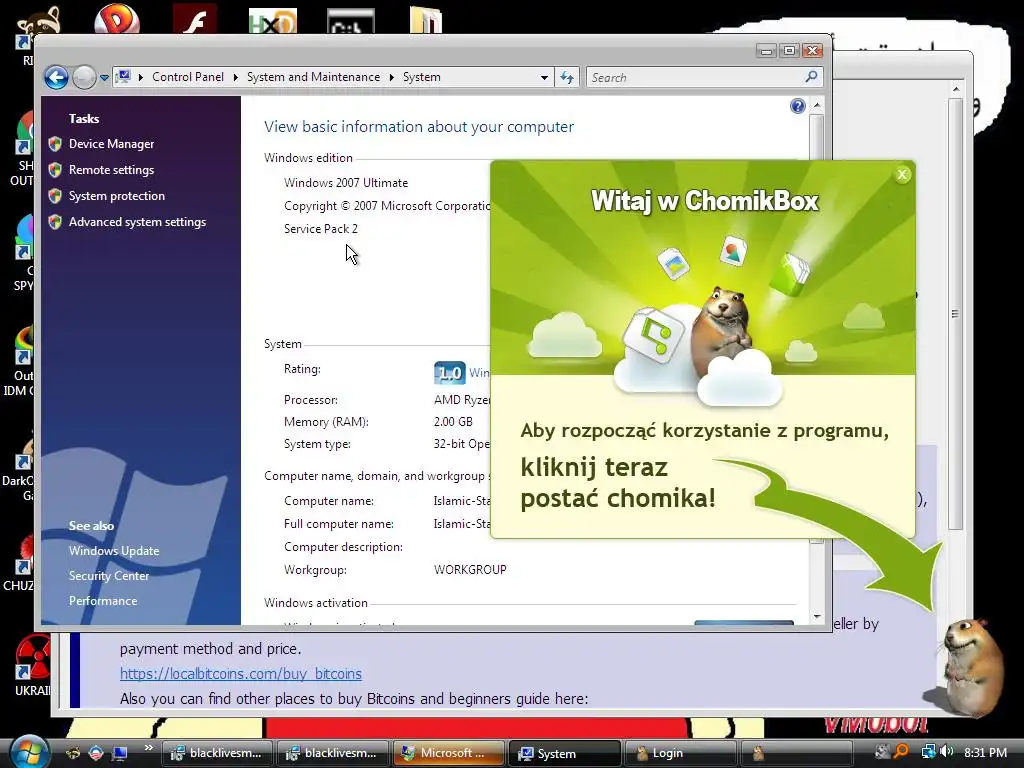This screenshot has width=1024, height=768.
Task: Switch to Login taskbar button
Action: (680, 753)
